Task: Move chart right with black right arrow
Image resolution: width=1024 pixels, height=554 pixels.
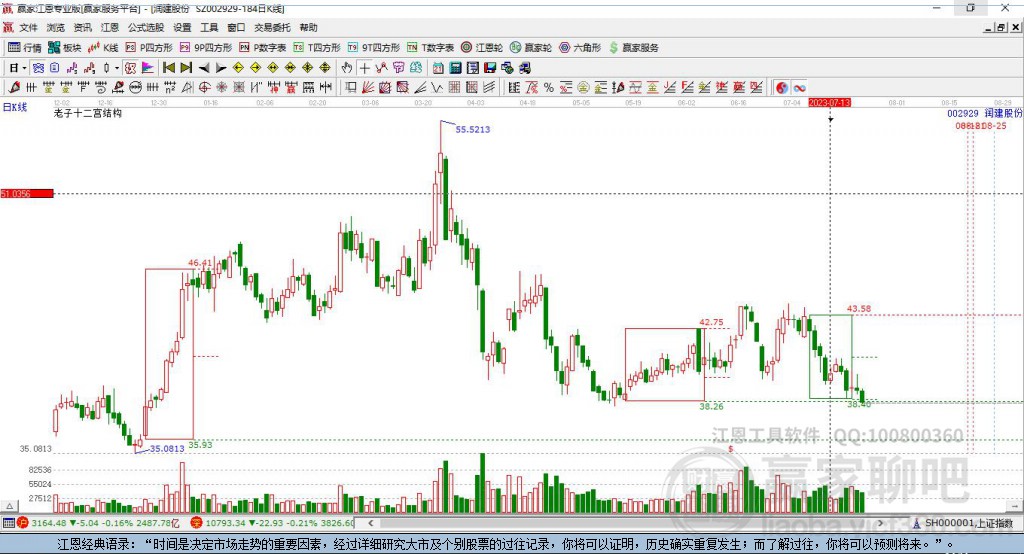Action: 221,68
